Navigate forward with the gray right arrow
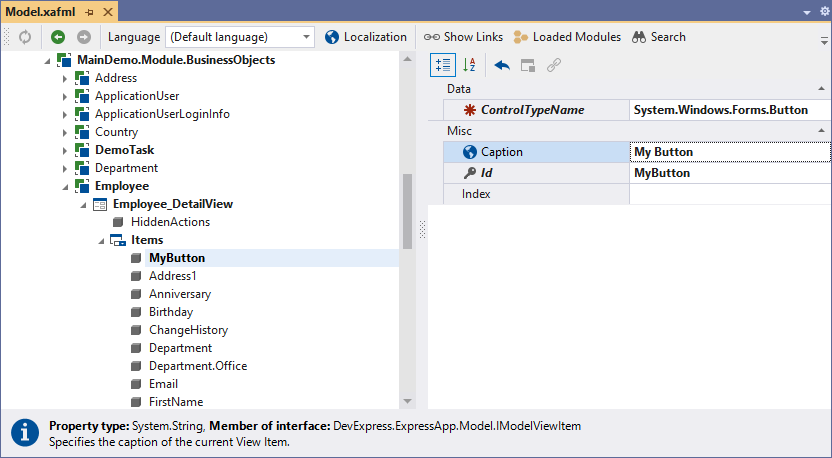Screen dimensions: 832x458 tap(84, 37)
